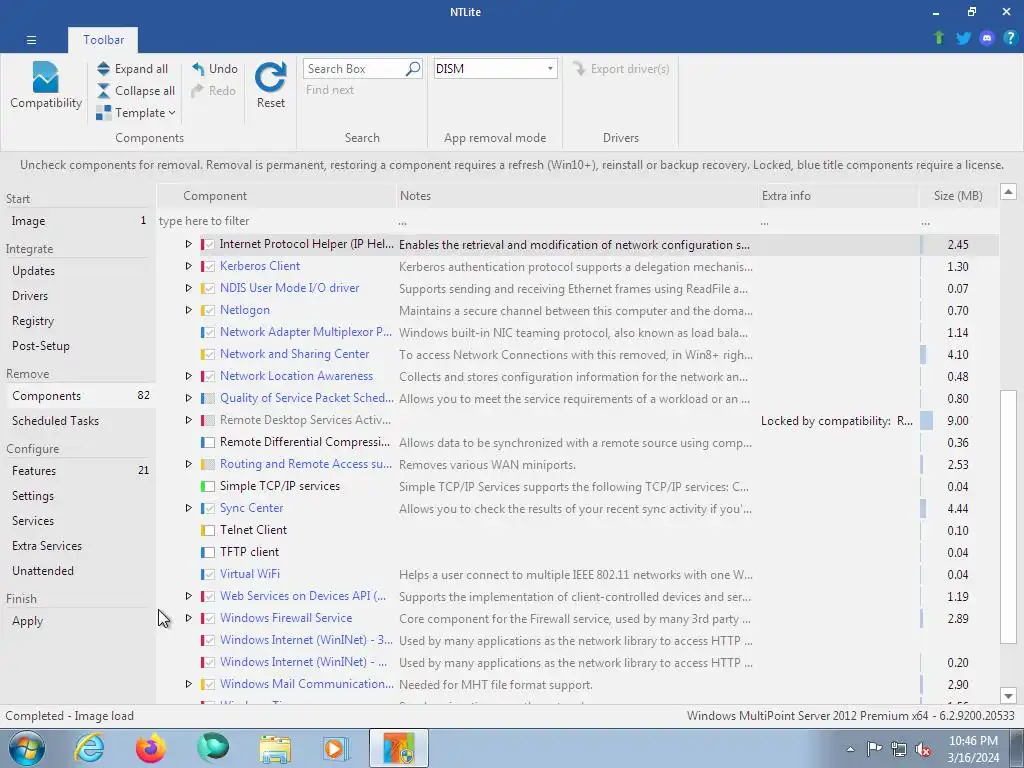1024x768 pixels.
Task: Click the help question mark icon
Action: 1010,38
